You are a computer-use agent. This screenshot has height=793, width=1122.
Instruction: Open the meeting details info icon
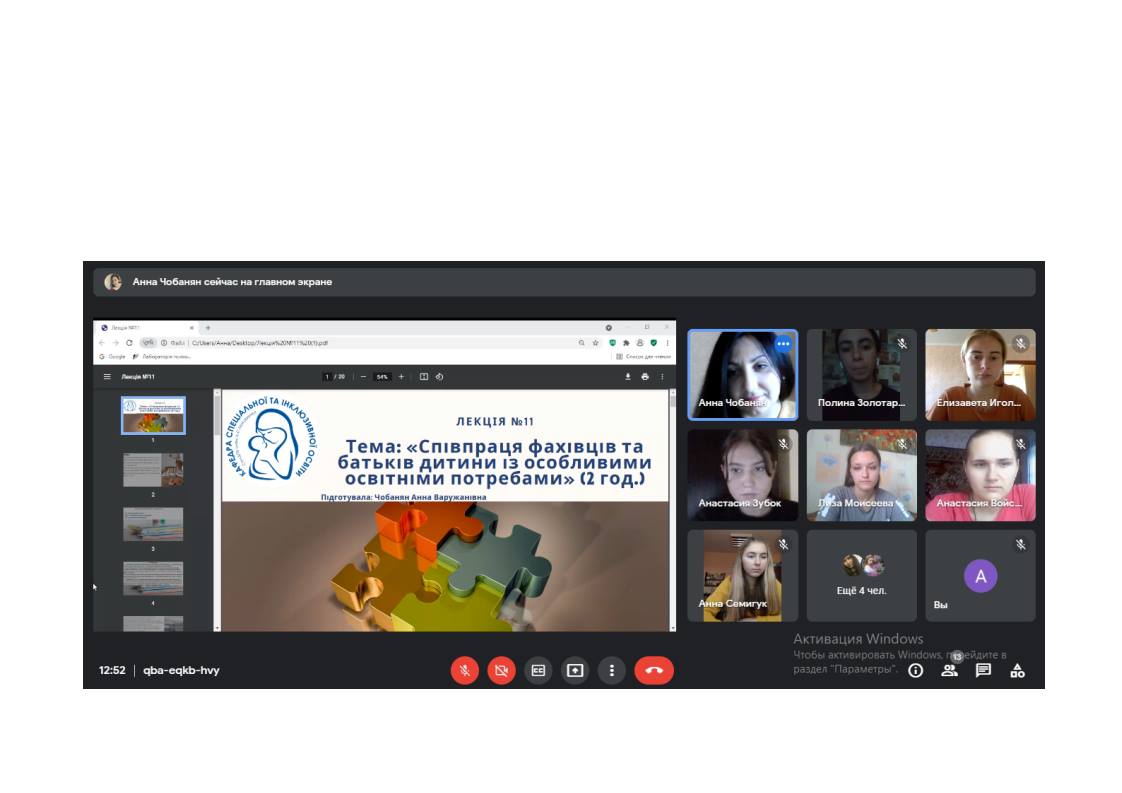tap(915, 671)
